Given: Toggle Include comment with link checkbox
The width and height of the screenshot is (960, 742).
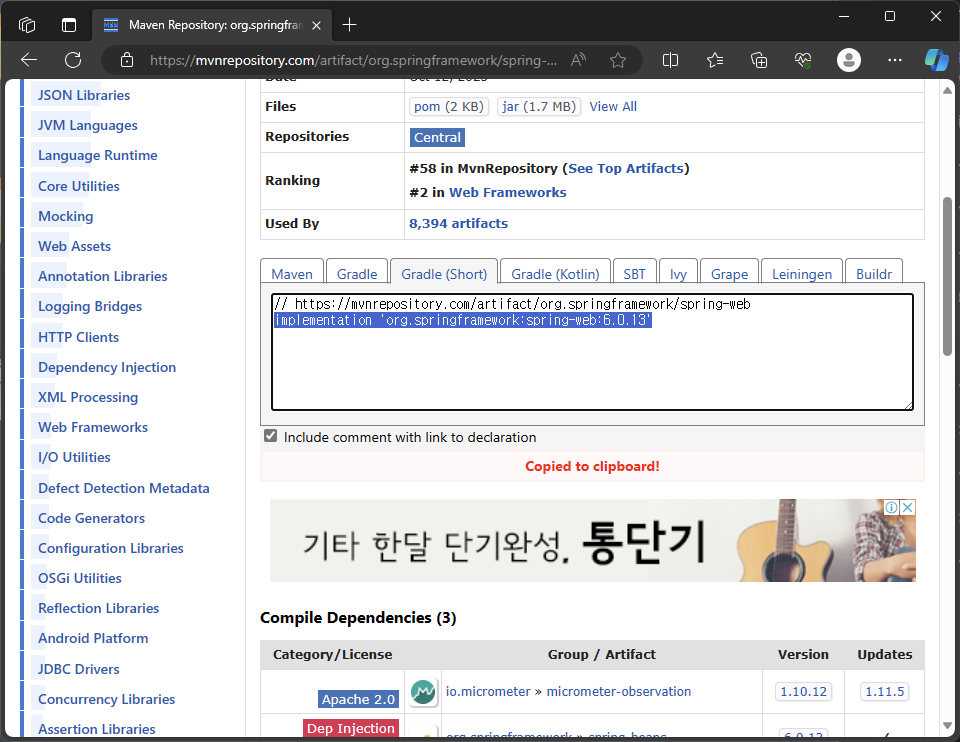Looking at the screenshot, I should pyautogui.click(x=271, y=436).
